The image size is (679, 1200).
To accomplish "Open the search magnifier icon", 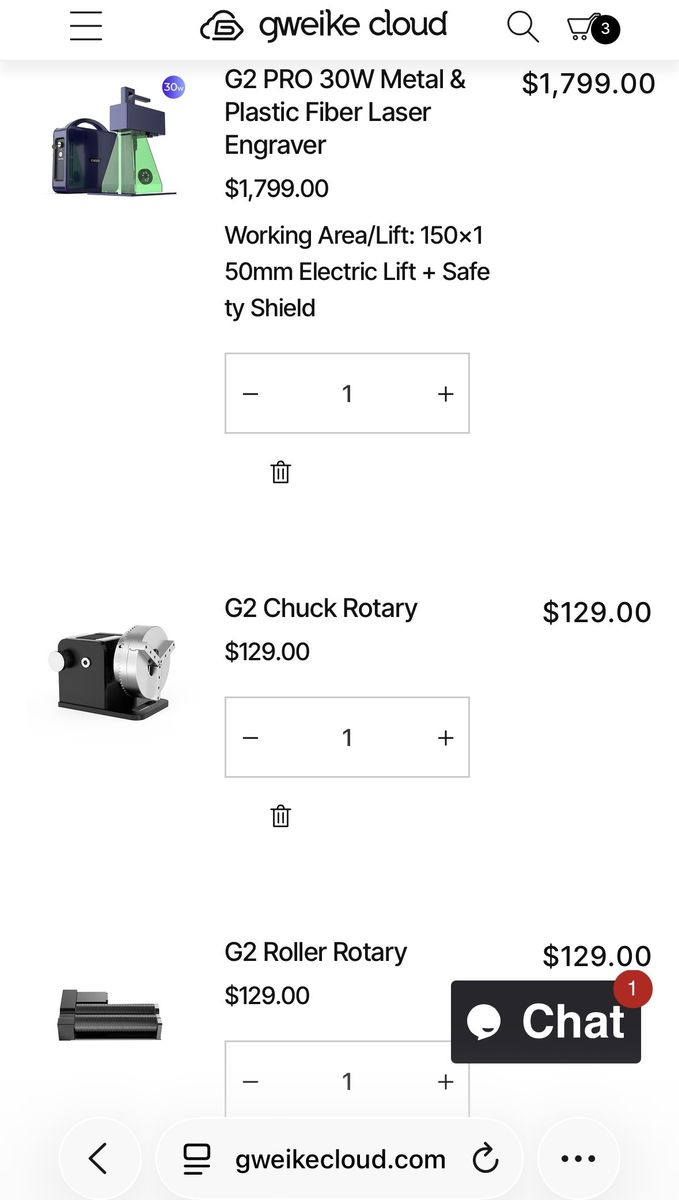I will coord(522,27).
